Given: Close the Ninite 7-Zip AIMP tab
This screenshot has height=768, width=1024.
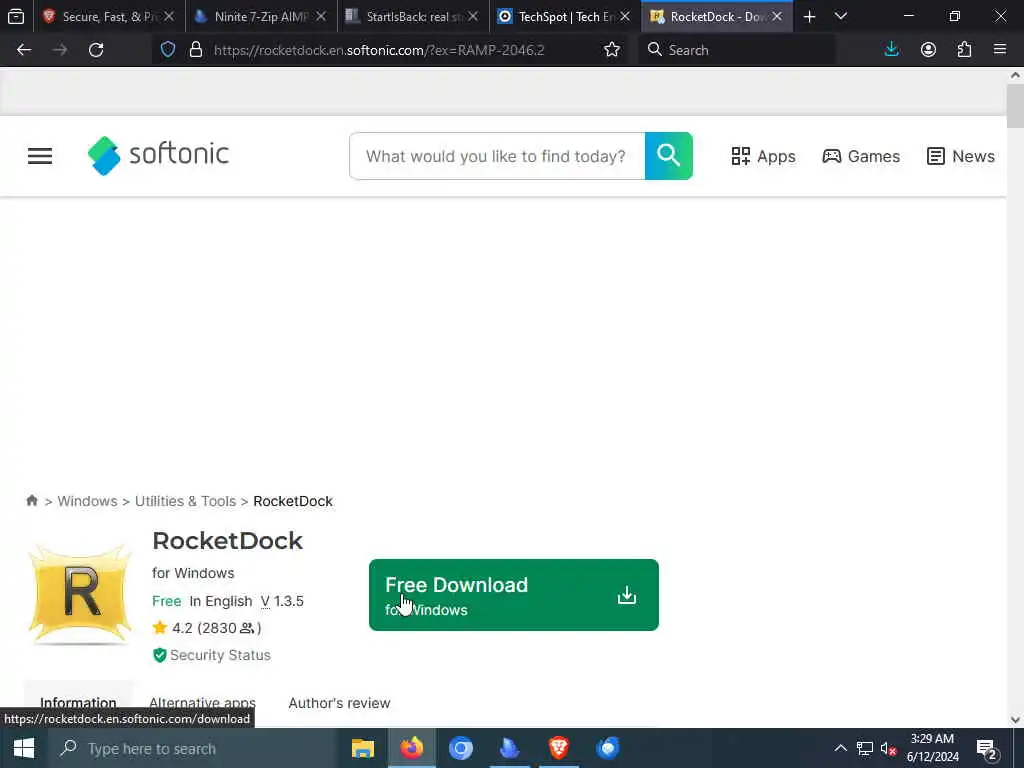Looking at the screenshot, I should click(321, 16).
